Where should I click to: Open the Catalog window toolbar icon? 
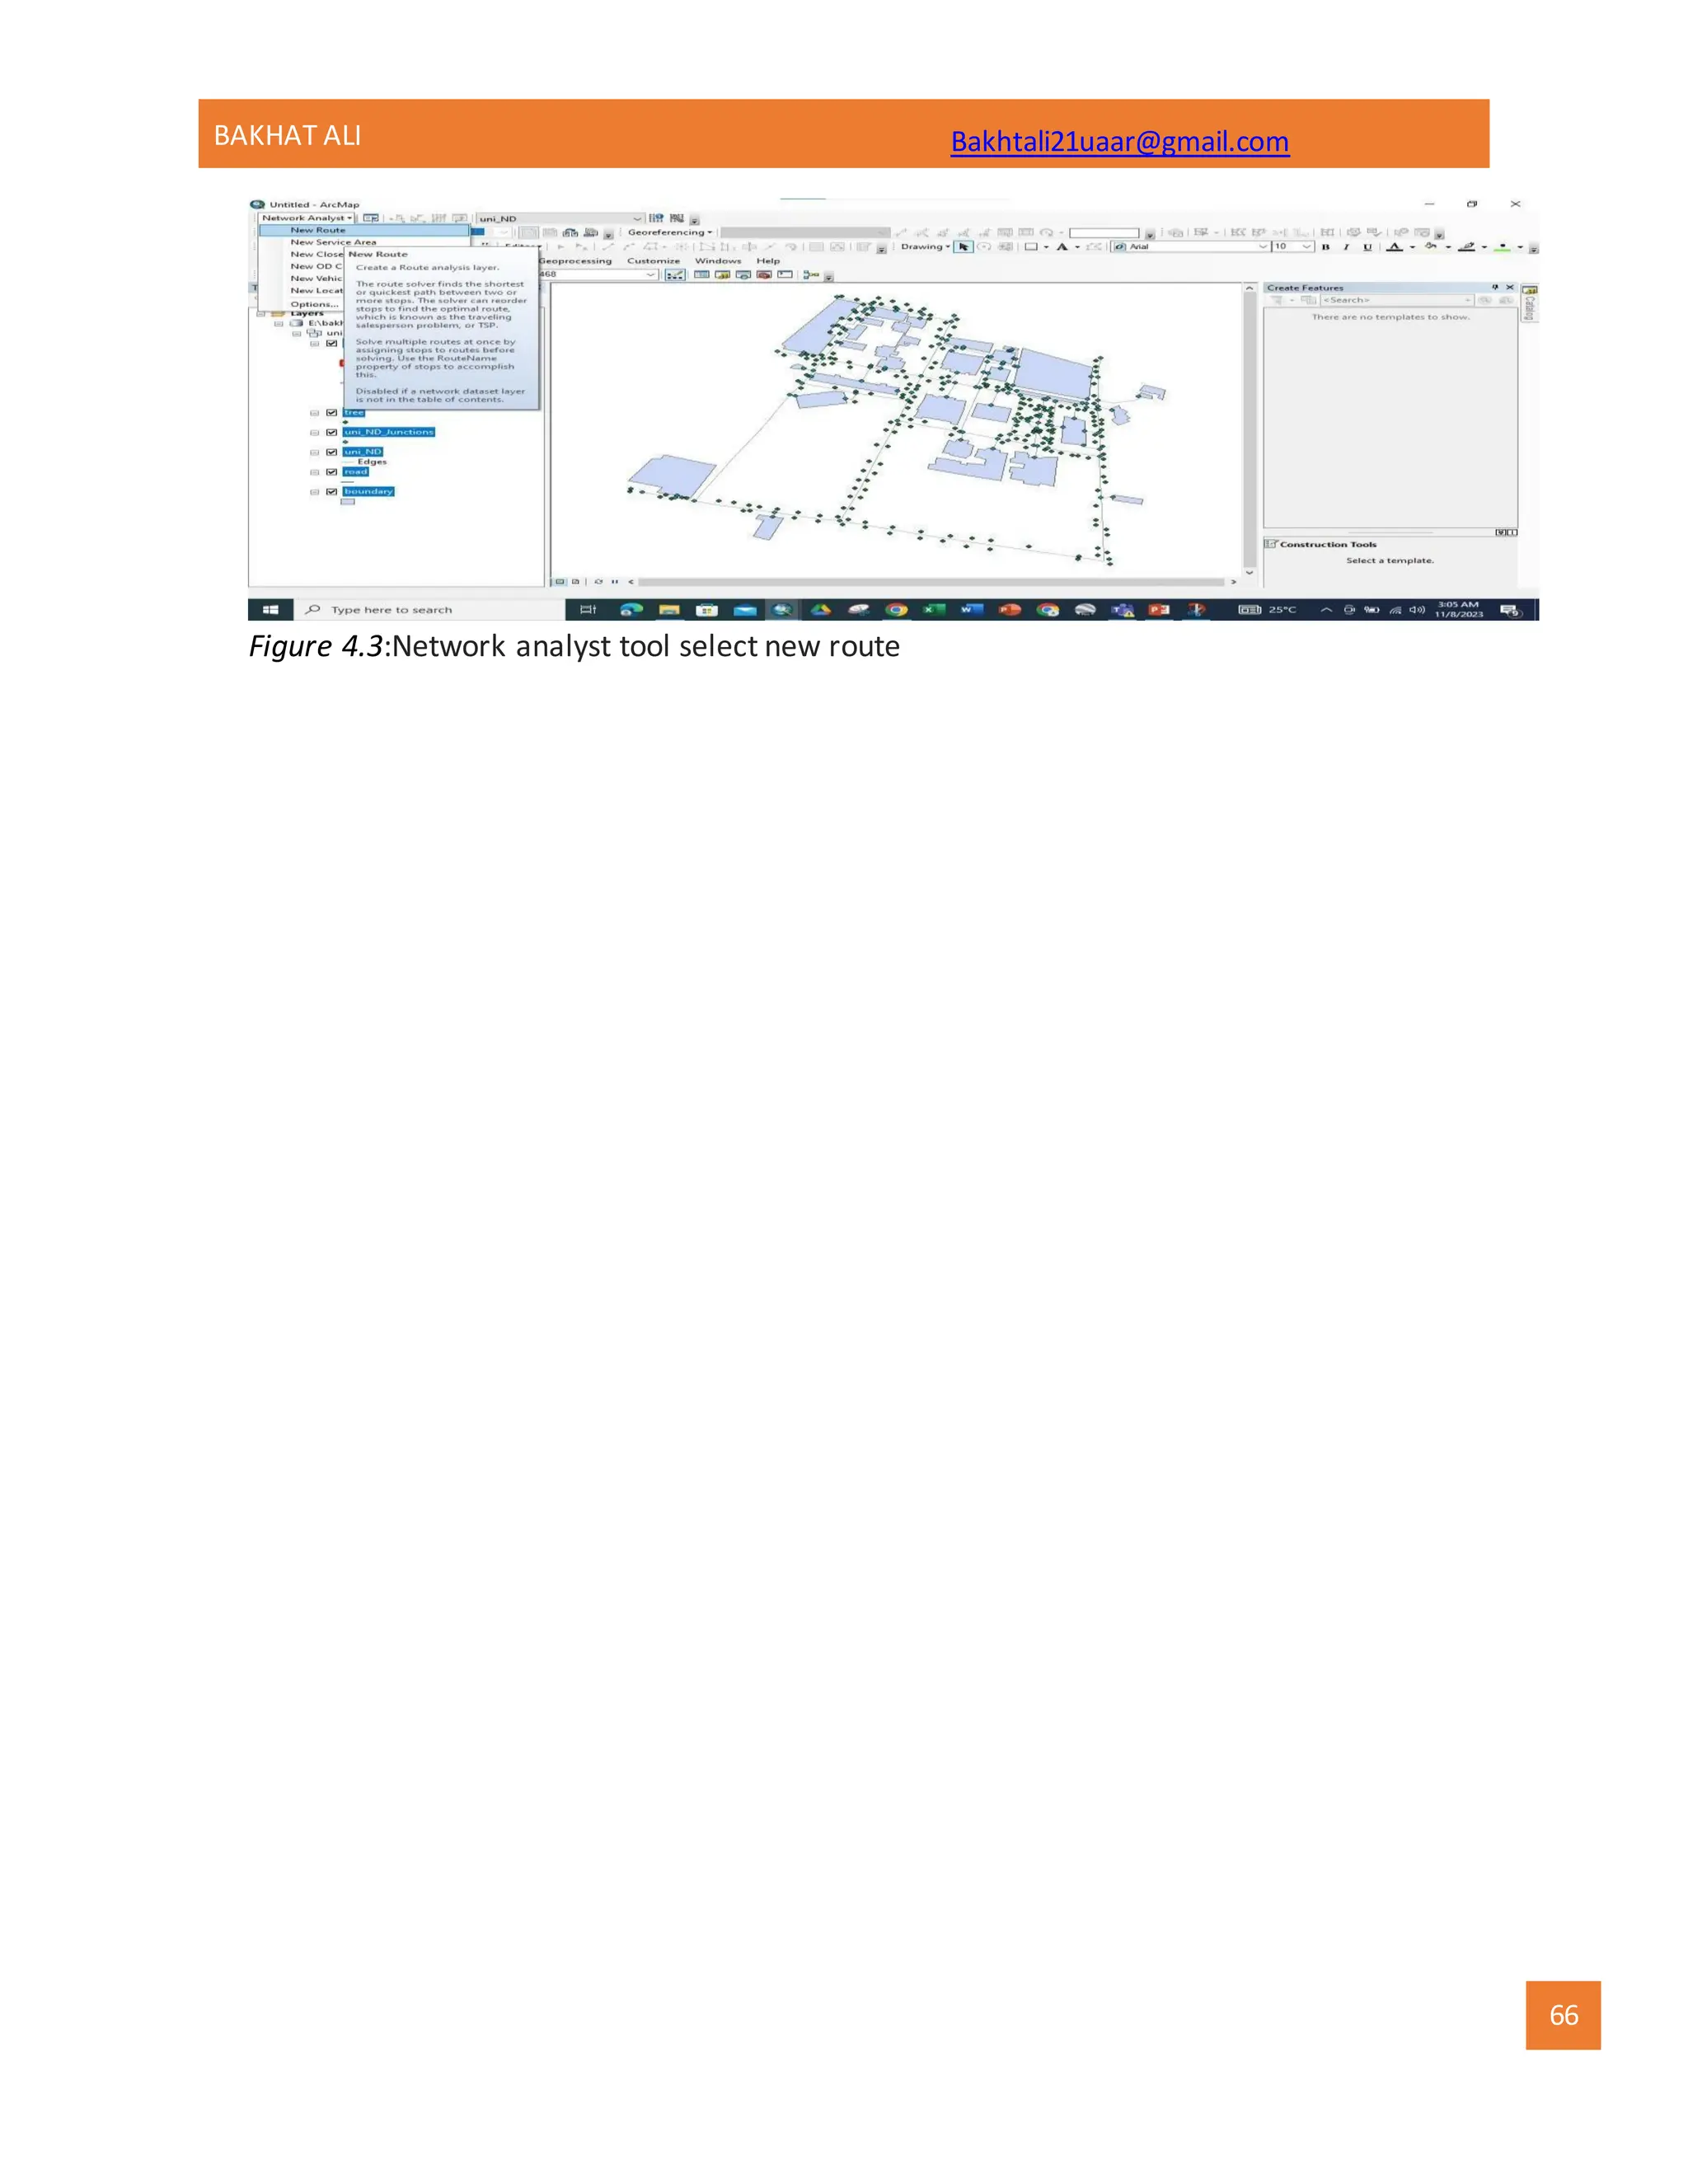(723, 275)
